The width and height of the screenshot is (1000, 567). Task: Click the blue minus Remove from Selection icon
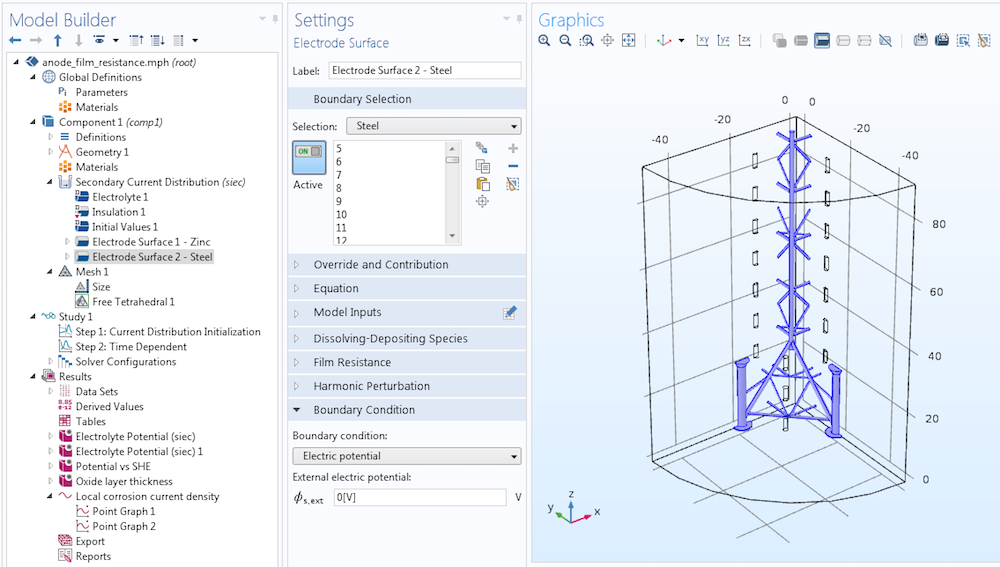[513, 166]
